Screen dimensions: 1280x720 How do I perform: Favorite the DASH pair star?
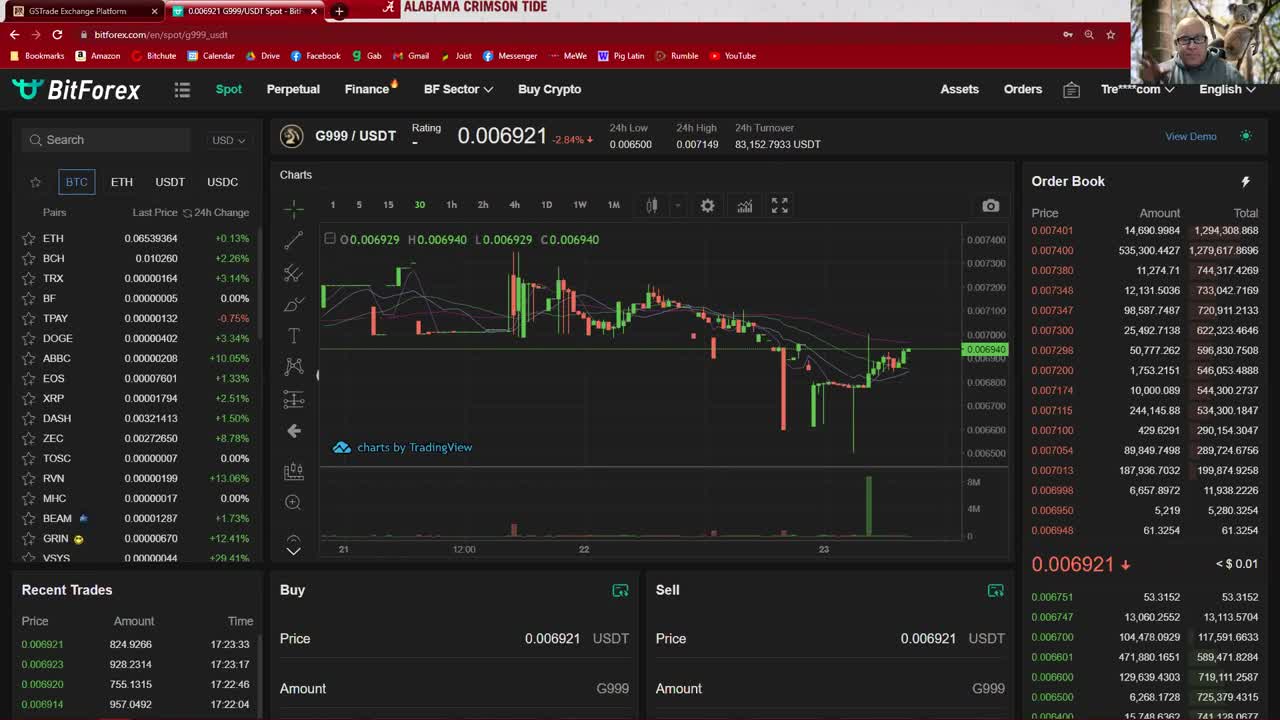click(x=28, y=418)
